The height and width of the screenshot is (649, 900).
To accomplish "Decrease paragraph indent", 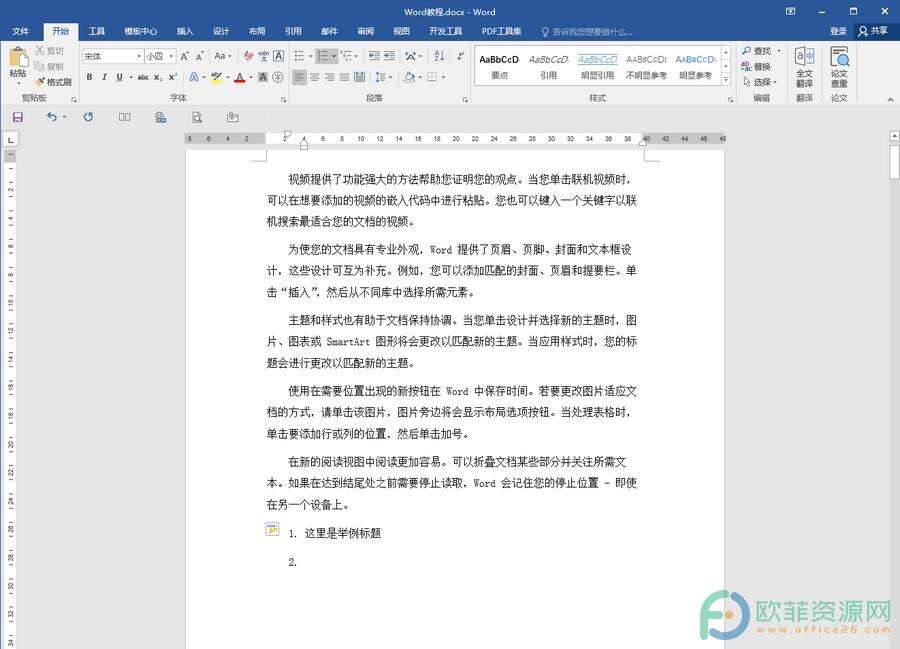I will pos(374,56).
